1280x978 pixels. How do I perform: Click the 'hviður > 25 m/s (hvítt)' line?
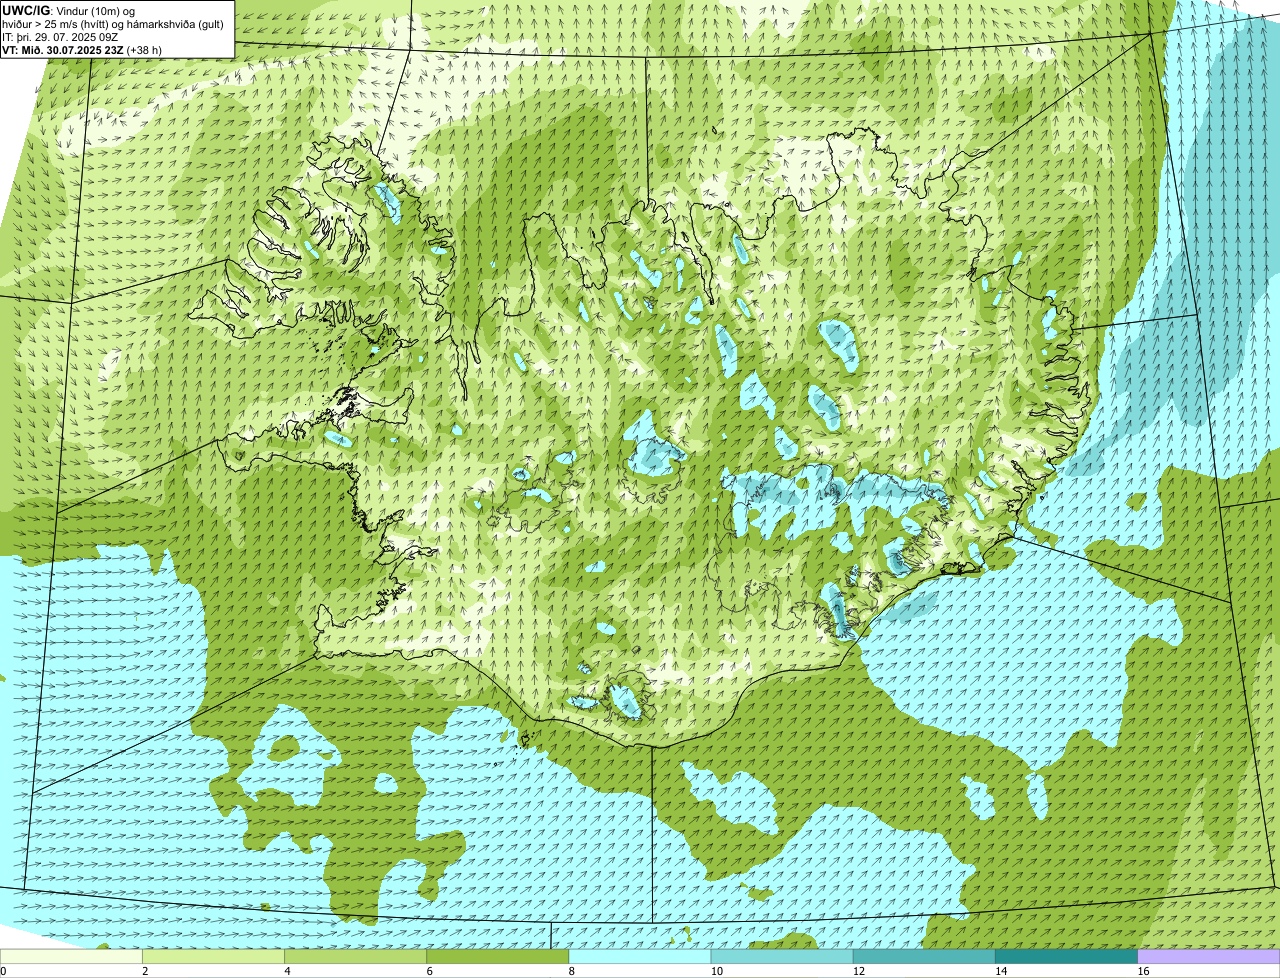[x=114, y=24]
